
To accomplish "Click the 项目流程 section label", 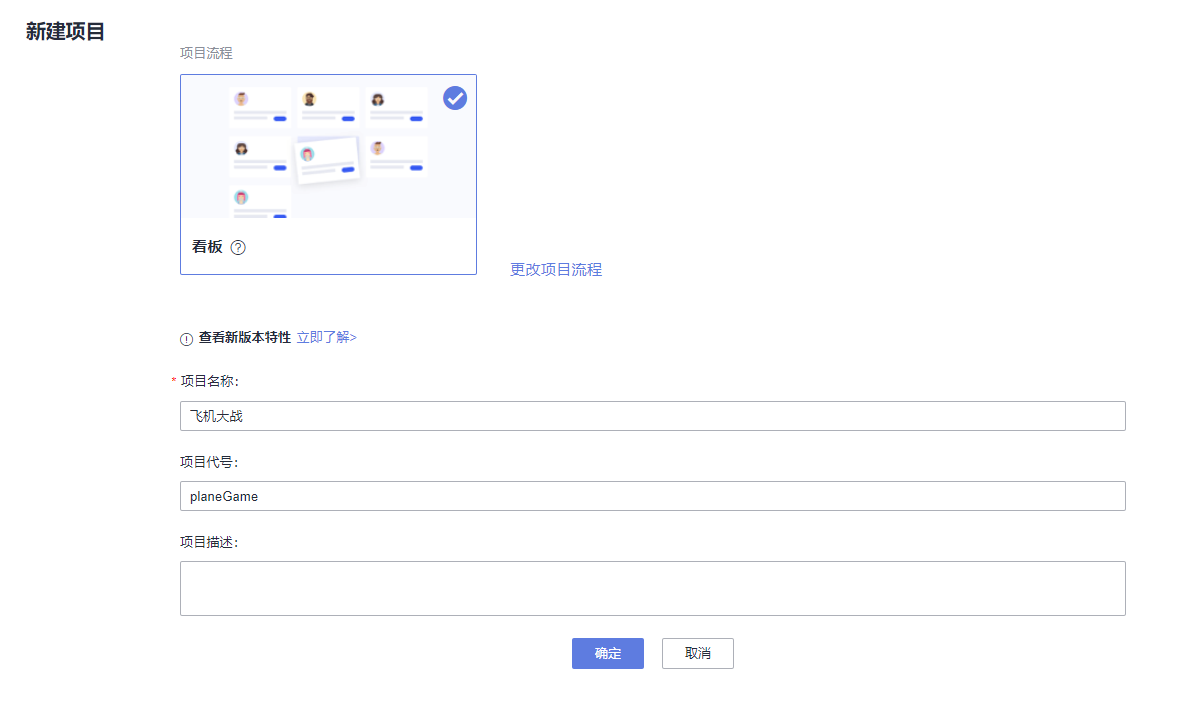I will [x=206, y=53].
